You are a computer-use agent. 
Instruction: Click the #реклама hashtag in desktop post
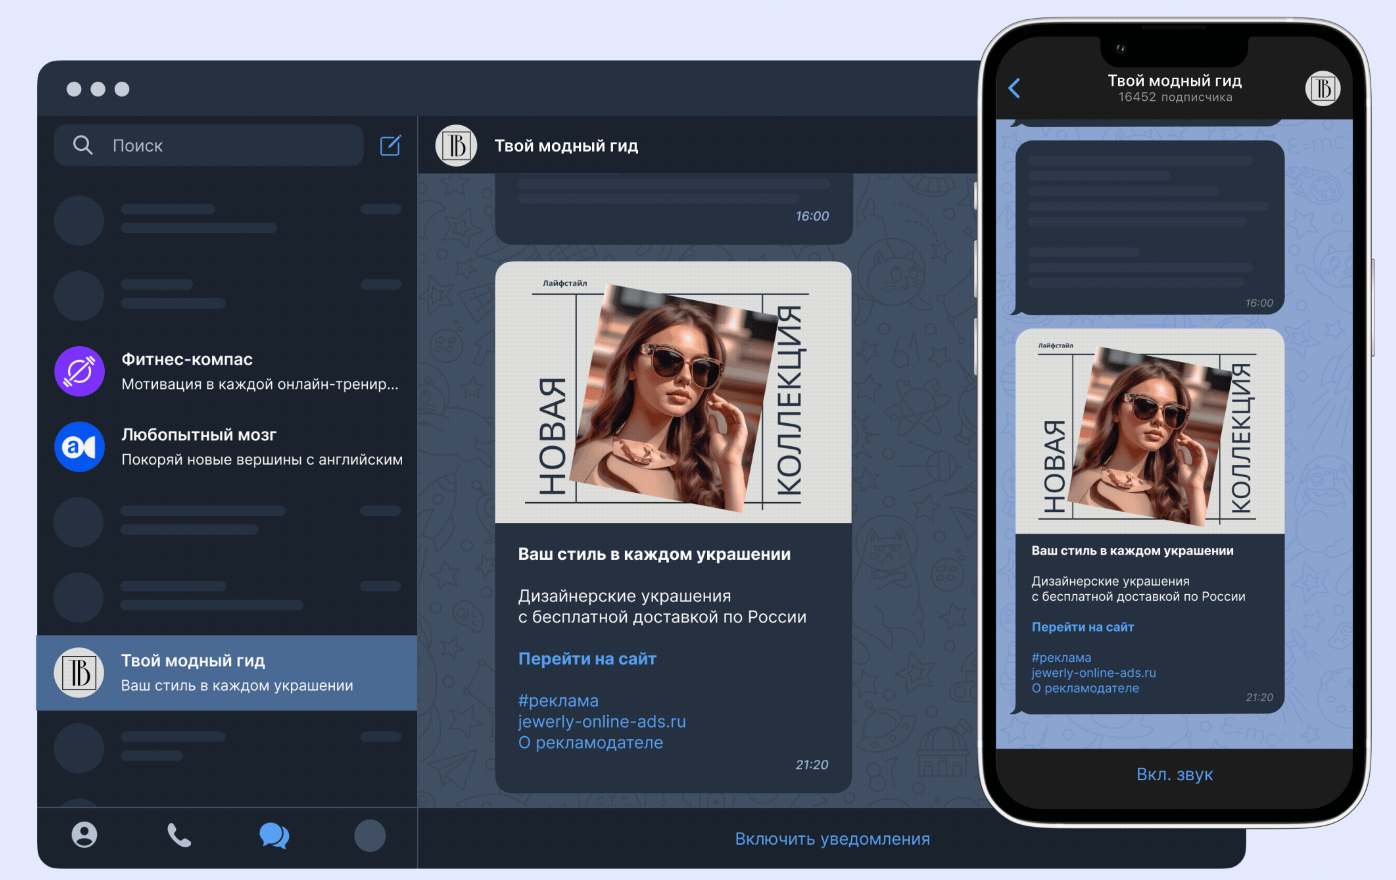[558, 701]
